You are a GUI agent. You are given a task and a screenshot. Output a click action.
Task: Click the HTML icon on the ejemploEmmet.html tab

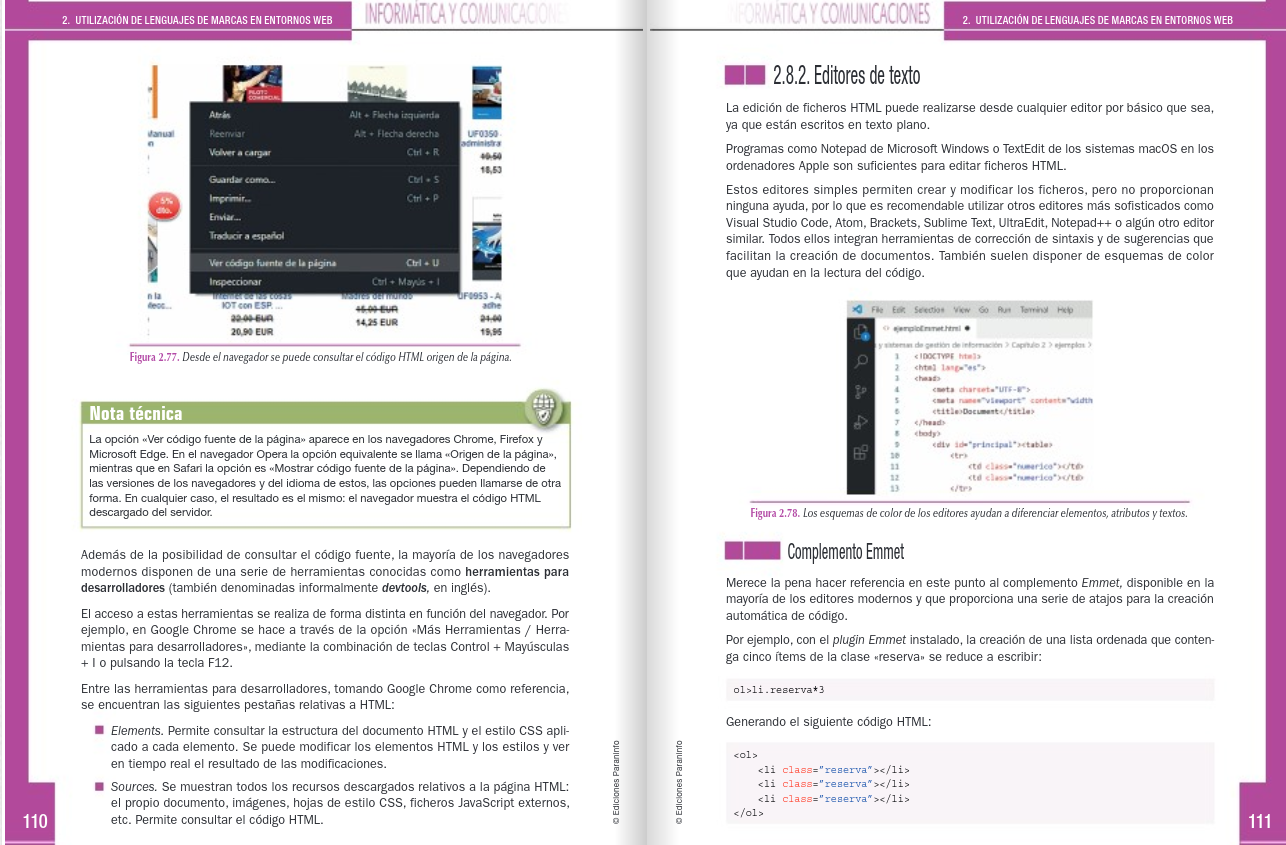pos(885,329)
